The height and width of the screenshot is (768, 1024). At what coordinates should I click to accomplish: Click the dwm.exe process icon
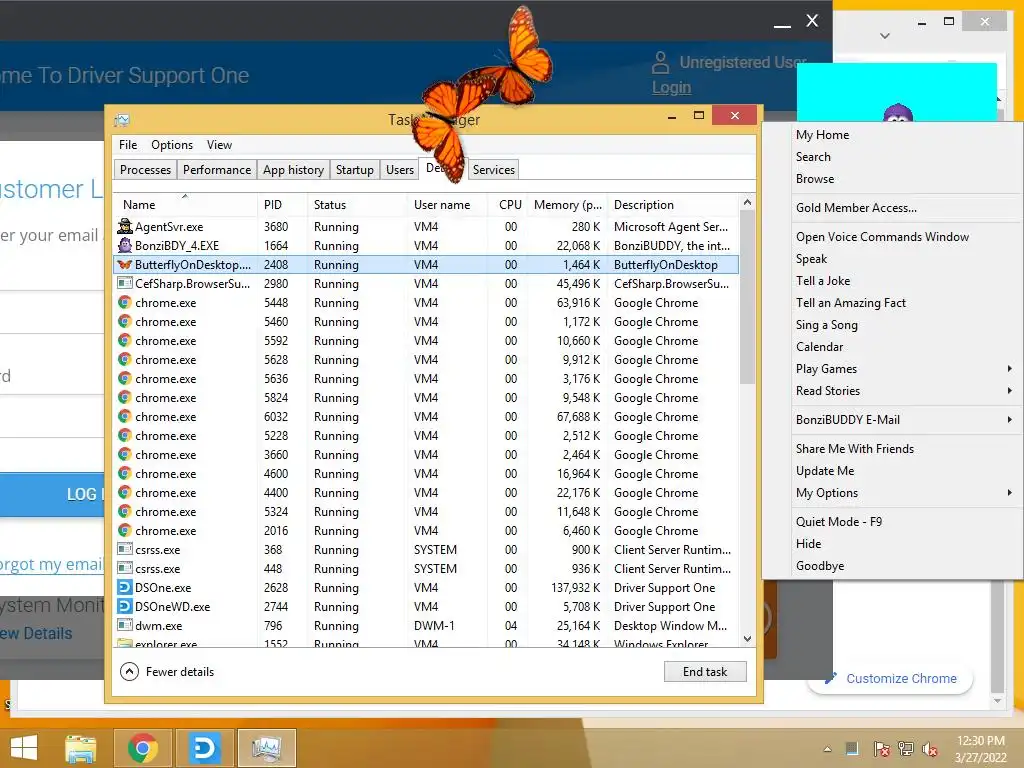pos(125,625)
